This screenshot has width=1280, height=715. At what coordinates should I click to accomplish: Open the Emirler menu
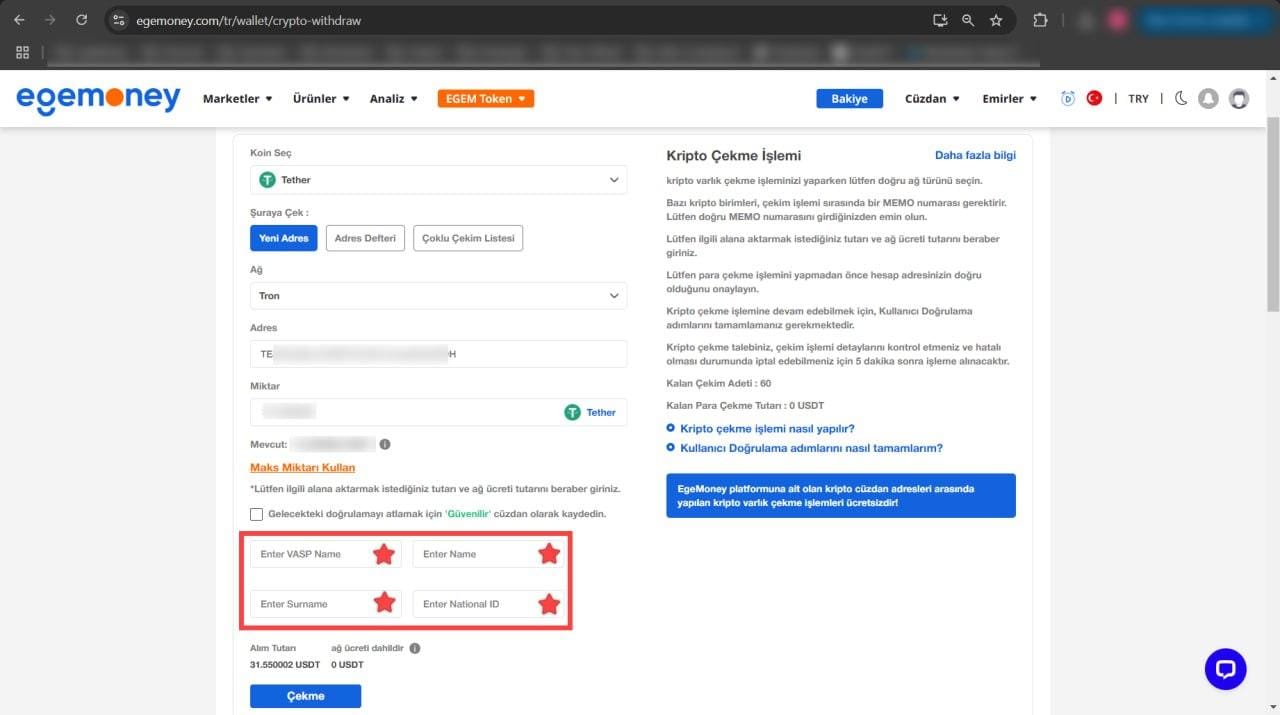1010,98
